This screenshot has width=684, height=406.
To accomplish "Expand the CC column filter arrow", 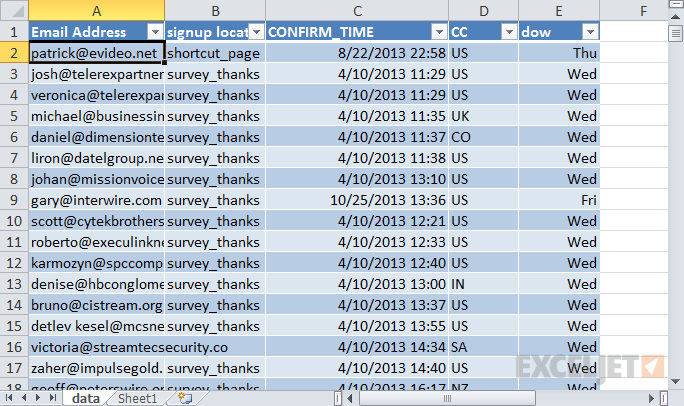I will coord(509,32).
